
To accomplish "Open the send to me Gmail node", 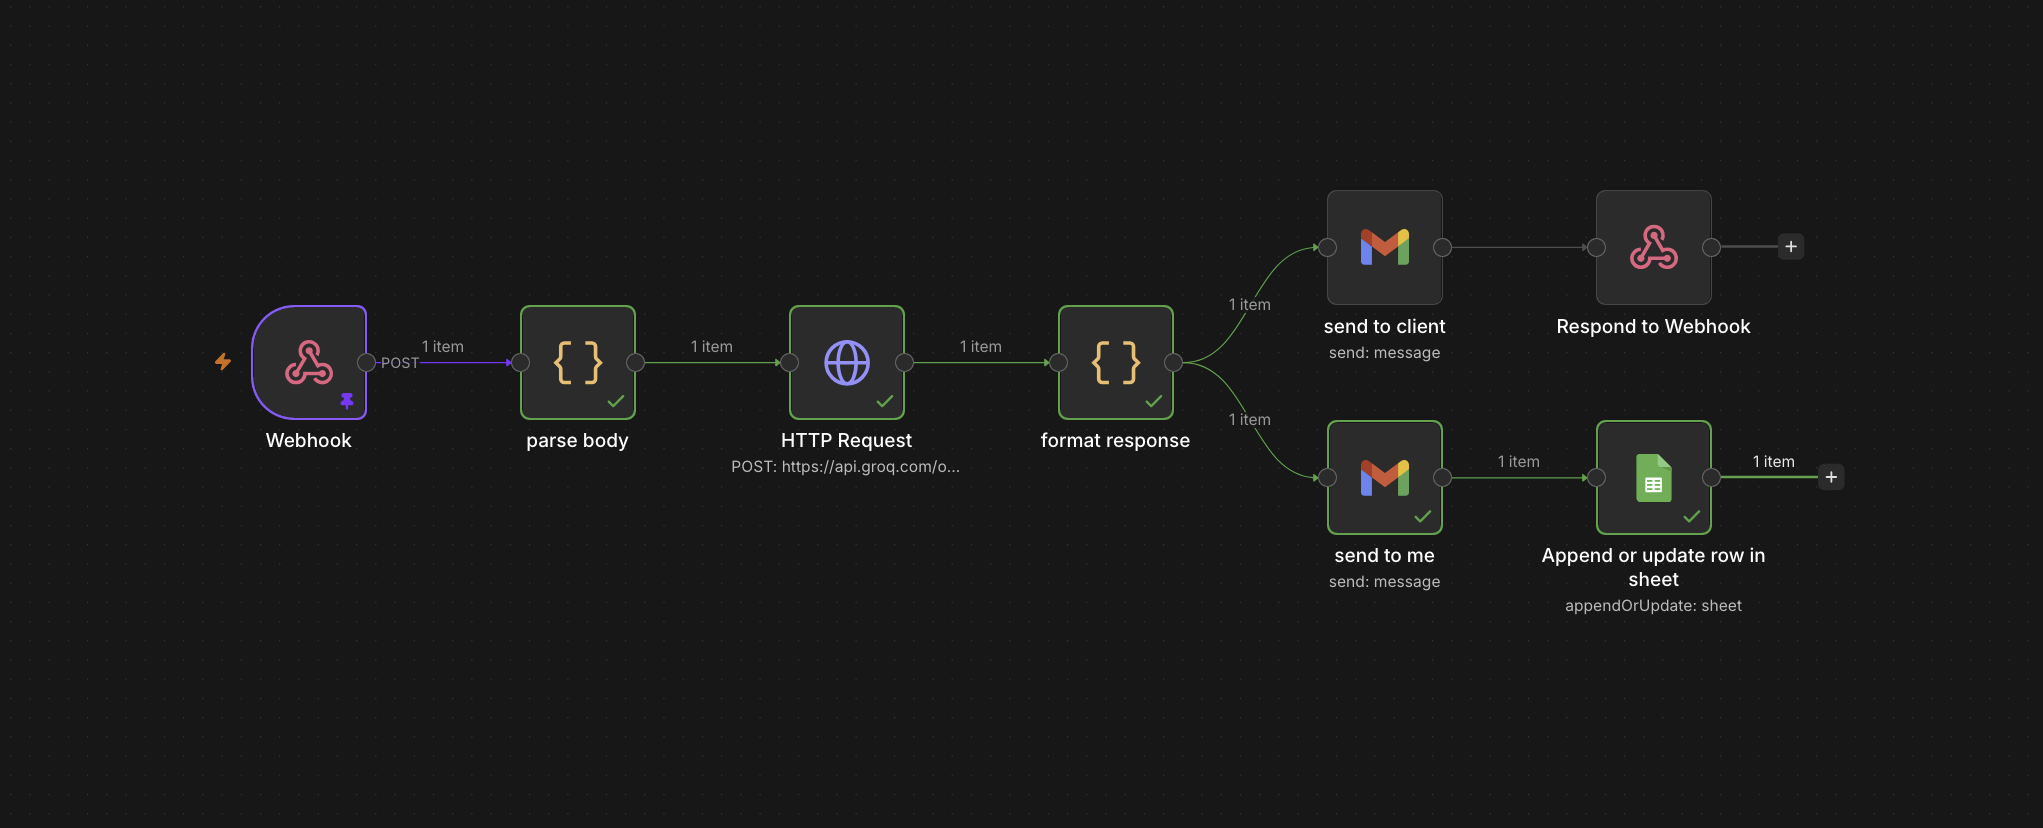I will [x=1385, y=477].
